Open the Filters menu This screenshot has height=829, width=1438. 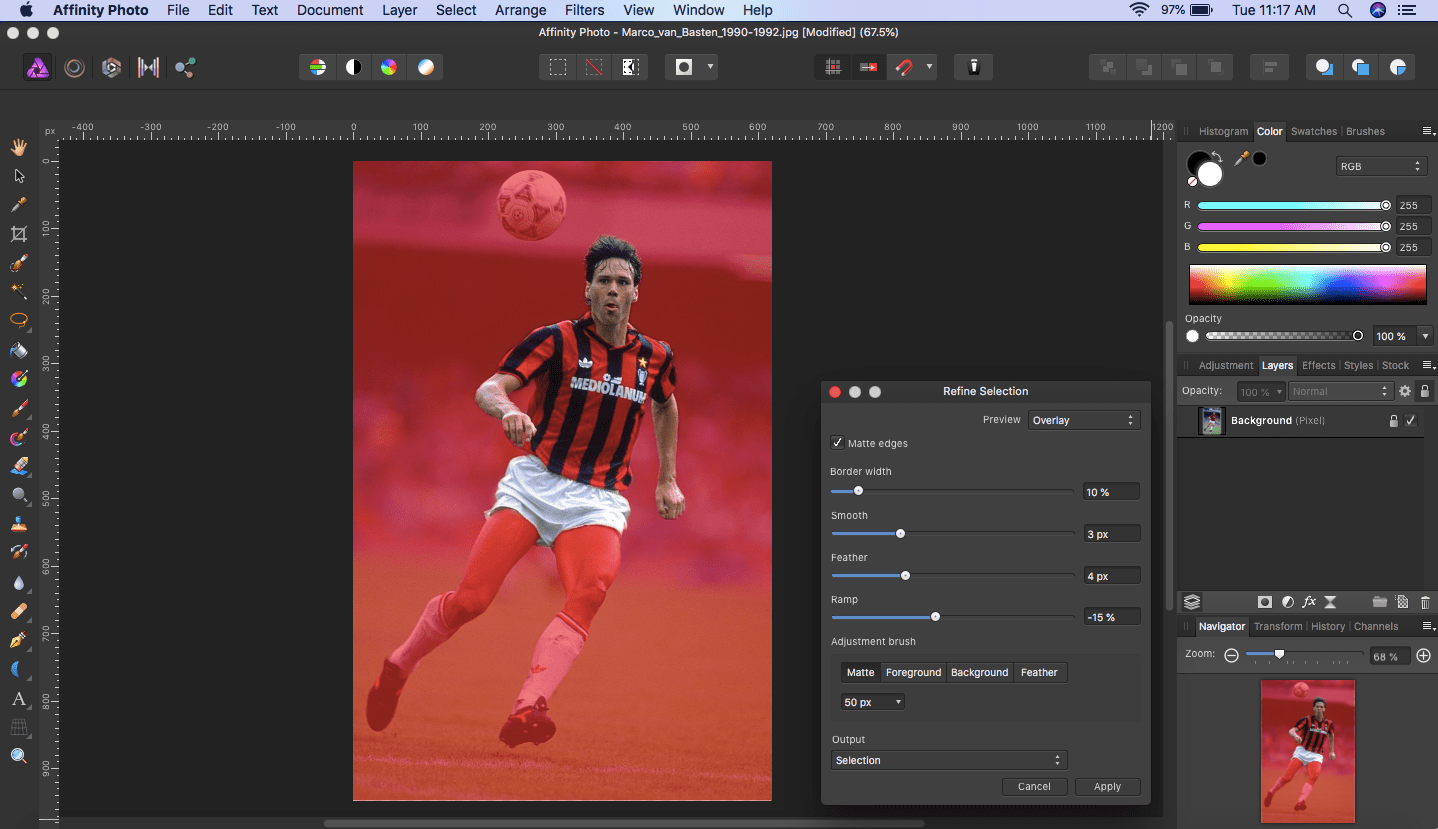click(584, 10)
